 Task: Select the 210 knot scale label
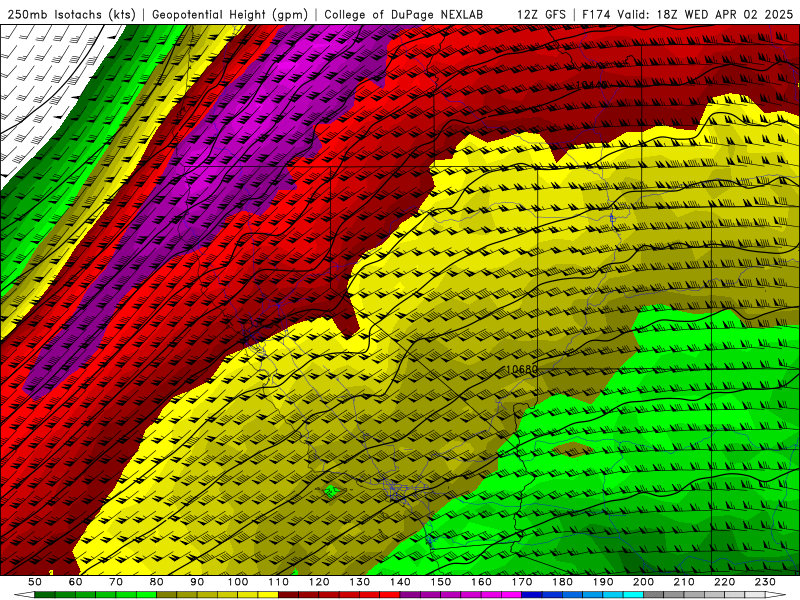[684, 582]
